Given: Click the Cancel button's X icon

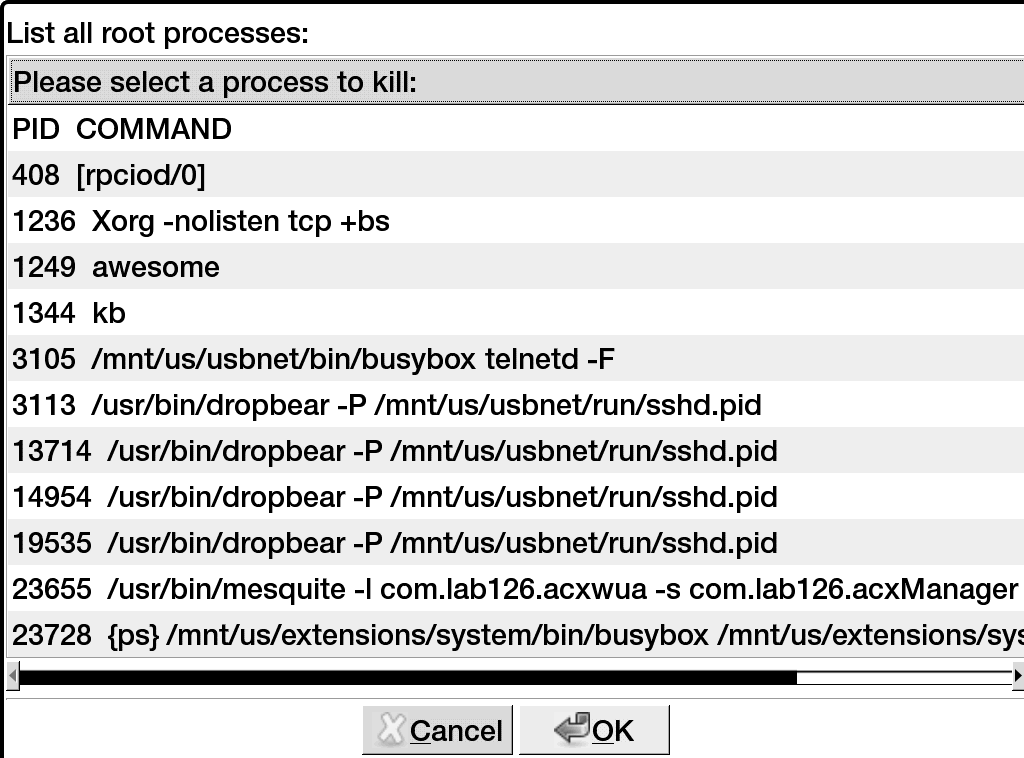Looking at the screenshot, I should (390, 730).
